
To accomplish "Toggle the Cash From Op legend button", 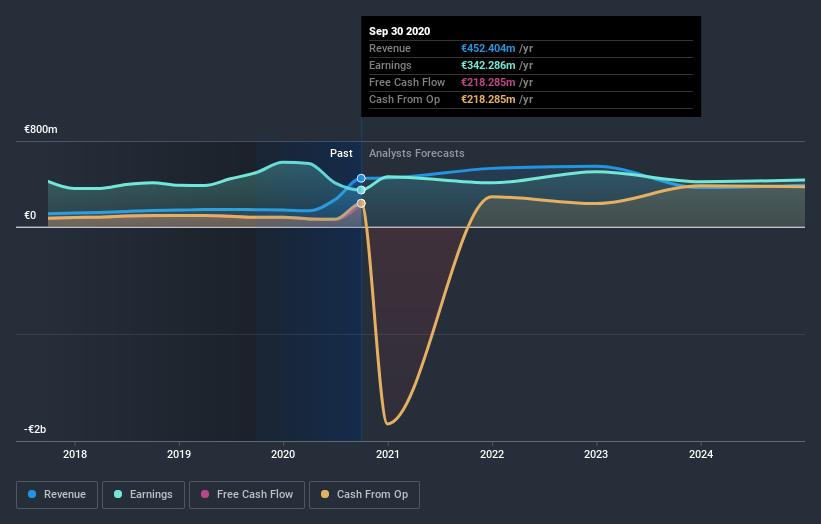I will click(x=364, y=495).
